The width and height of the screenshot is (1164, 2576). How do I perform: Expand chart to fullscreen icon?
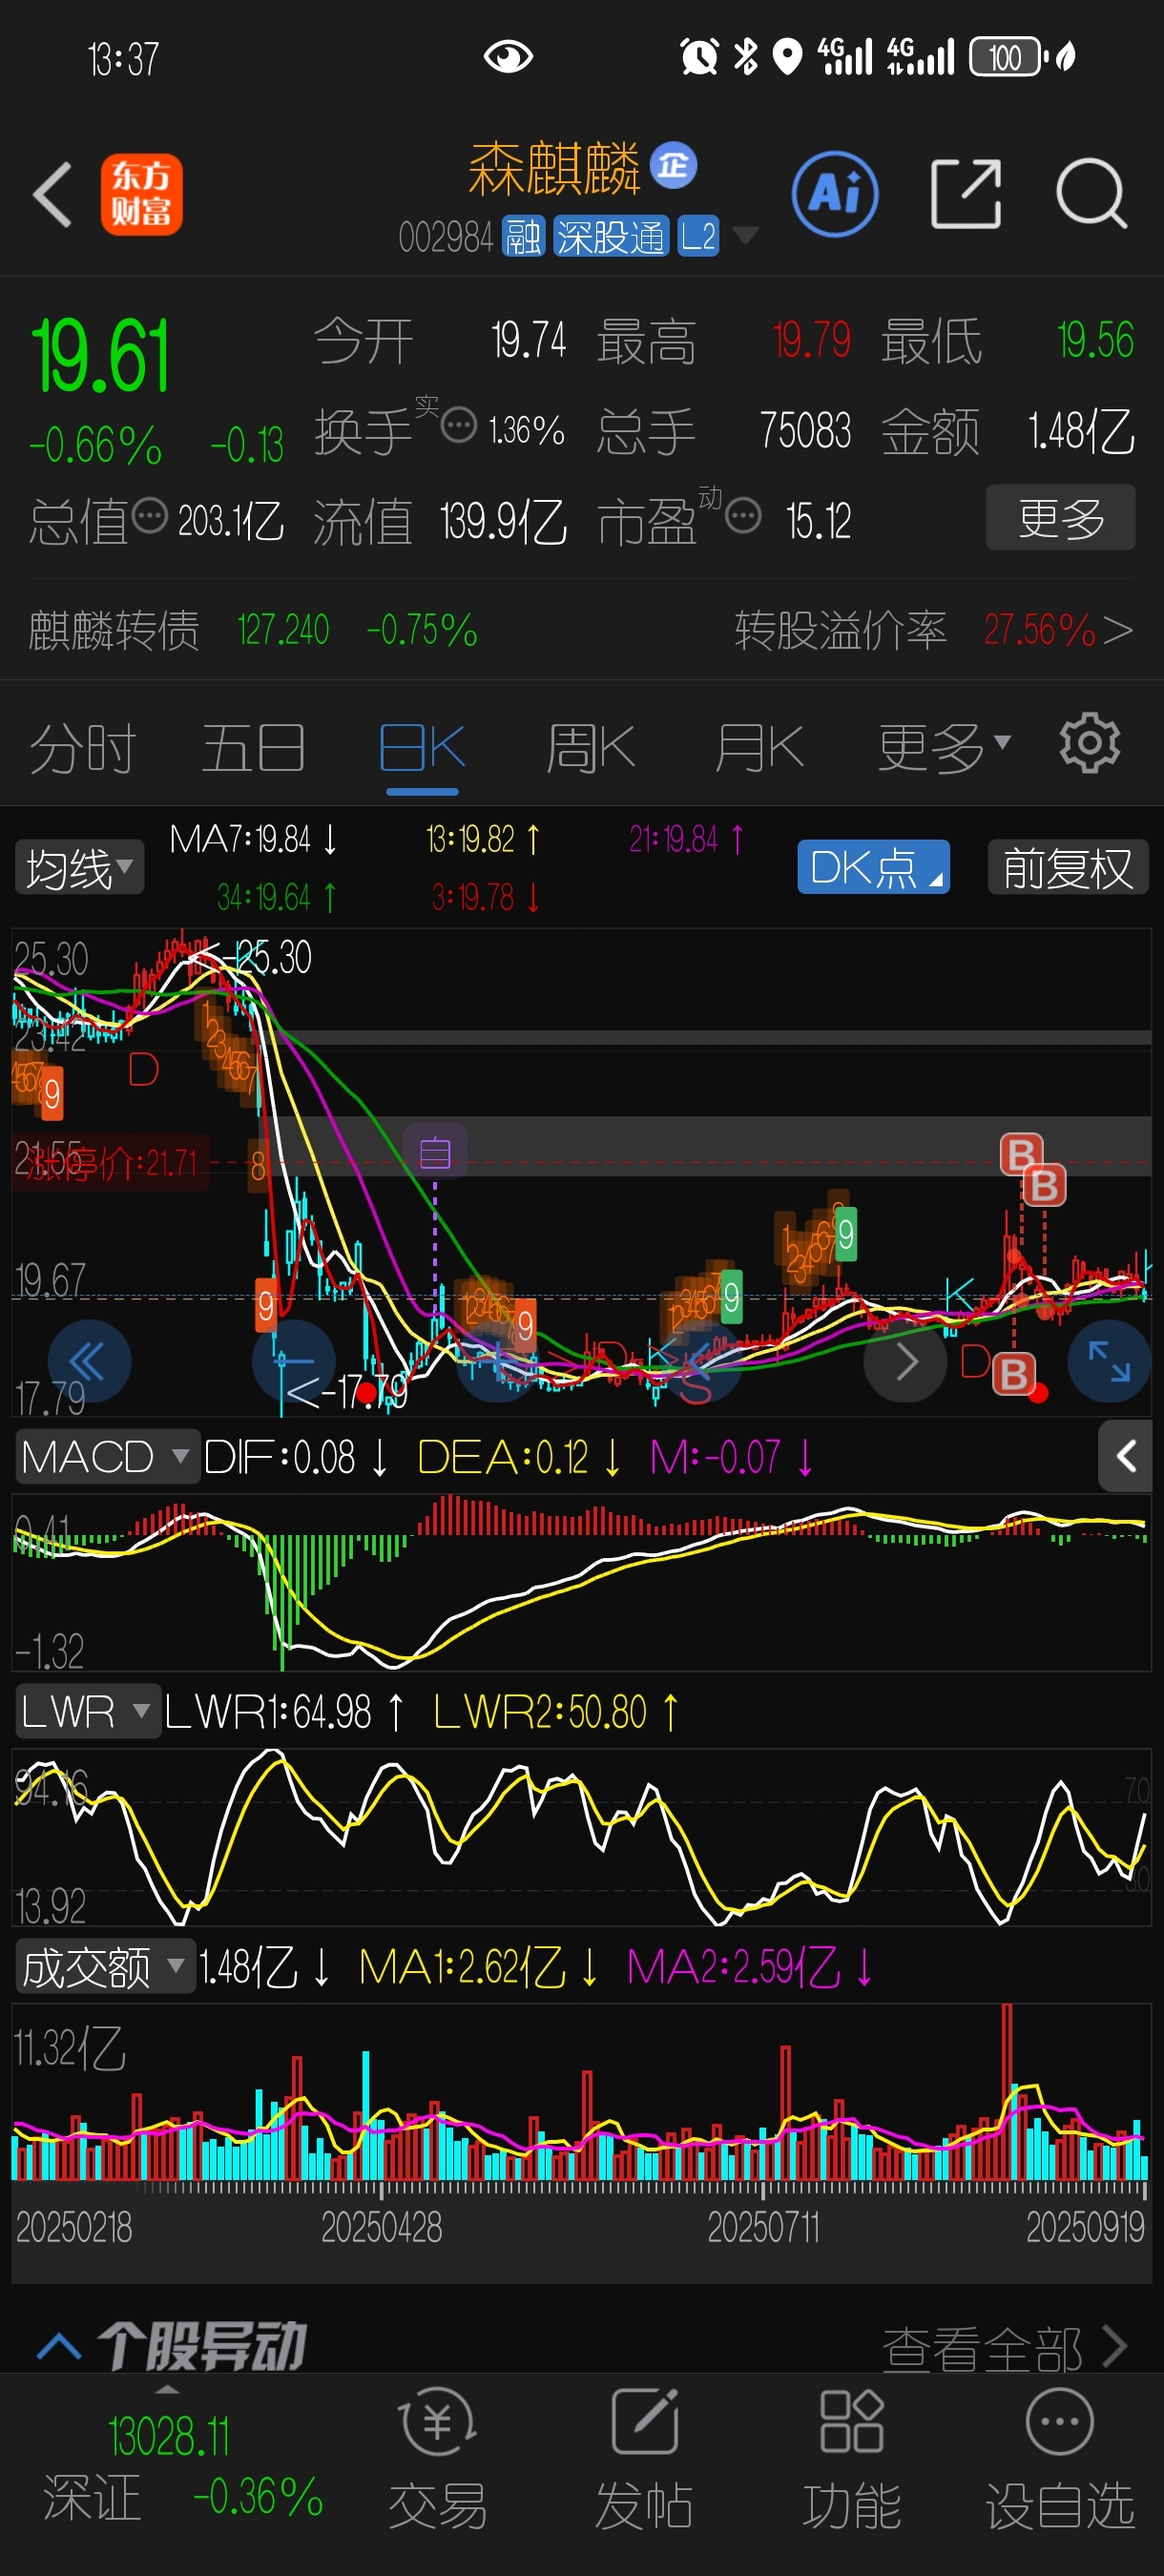[x=1109, y=1361]
